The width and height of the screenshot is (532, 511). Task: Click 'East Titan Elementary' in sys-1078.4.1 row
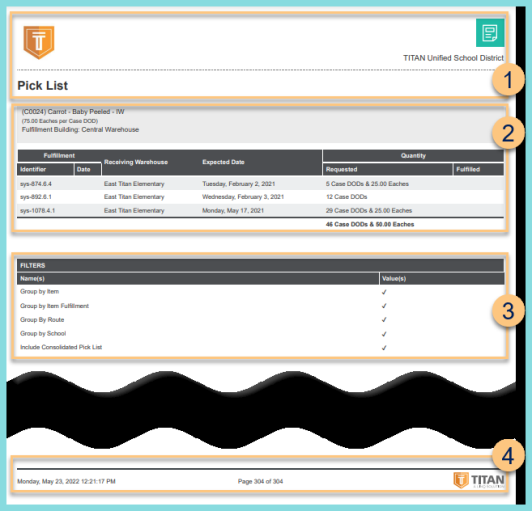[134, 211]
